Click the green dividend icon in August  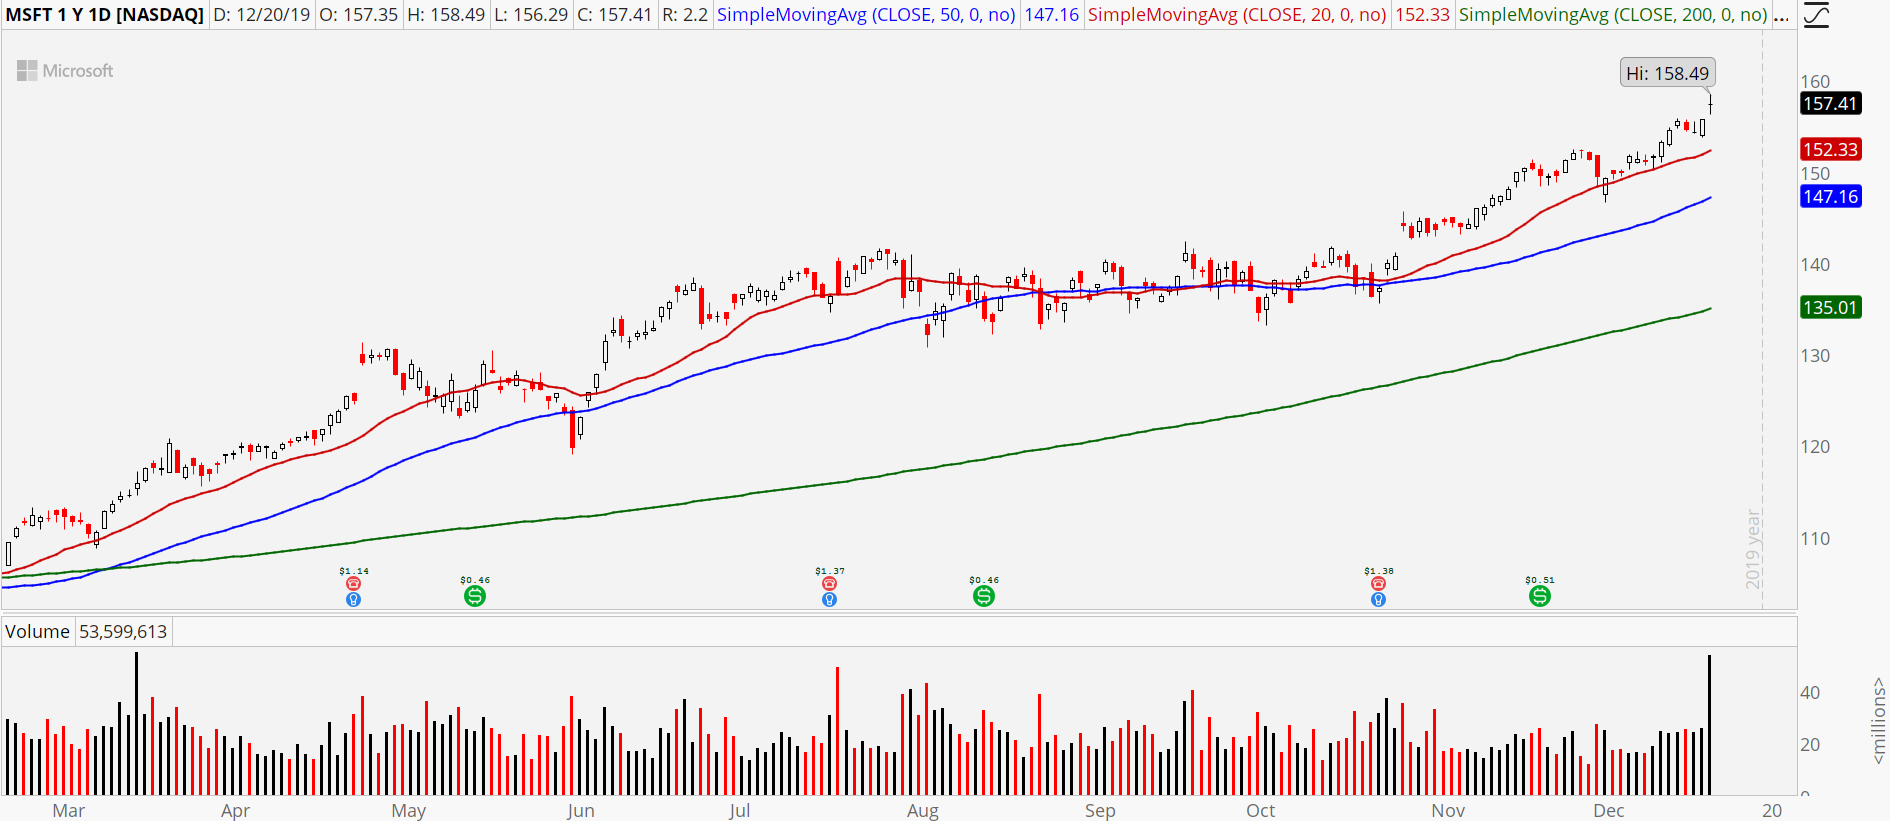tap(984, 596)
